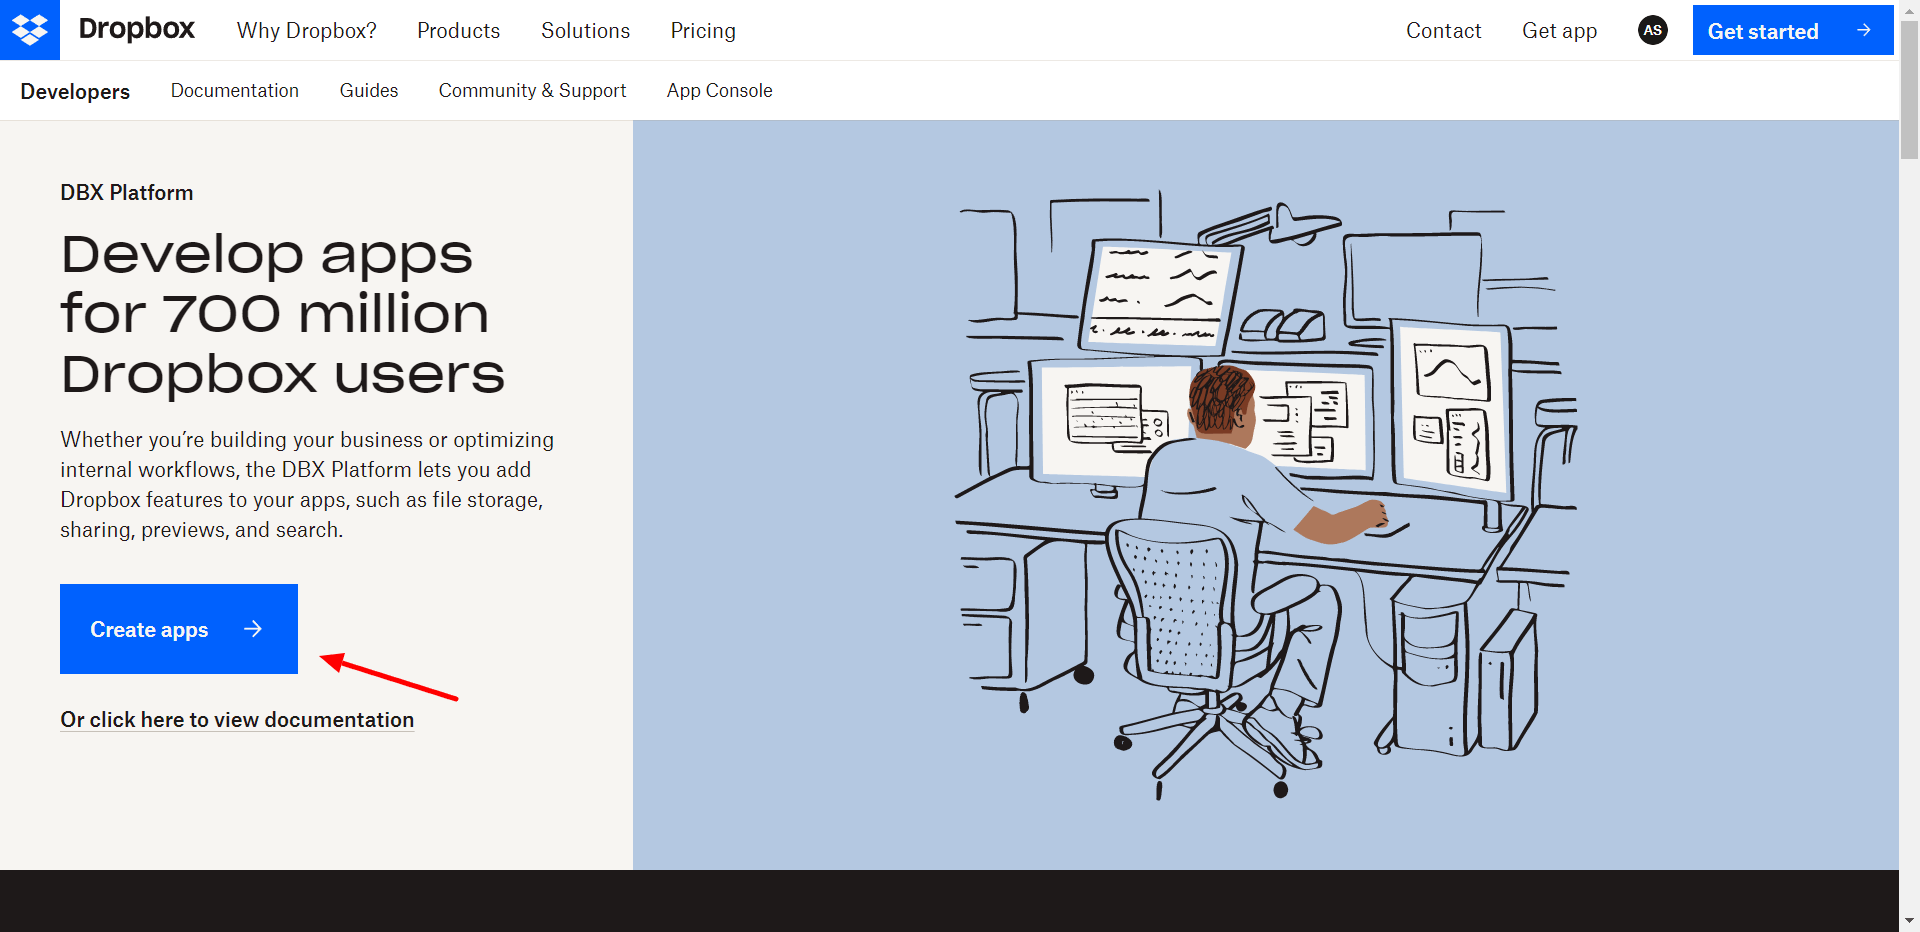Open the Why Dropbox? menu
Screen dimensions: 1920x932
307,31
